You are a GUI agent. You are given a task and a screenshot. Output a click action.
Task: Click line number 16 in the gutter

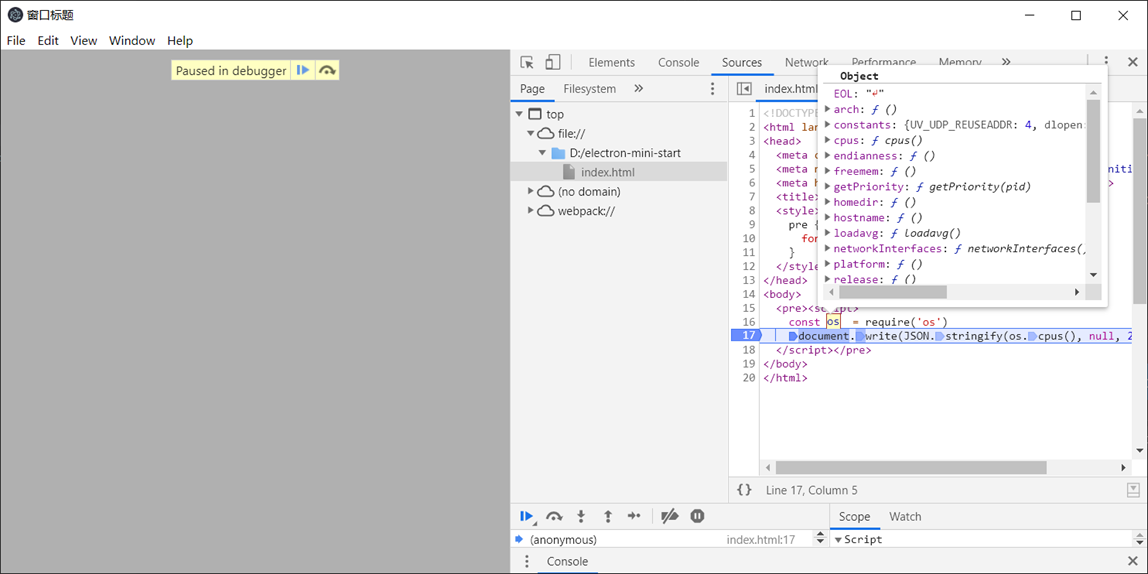point(748,321)
